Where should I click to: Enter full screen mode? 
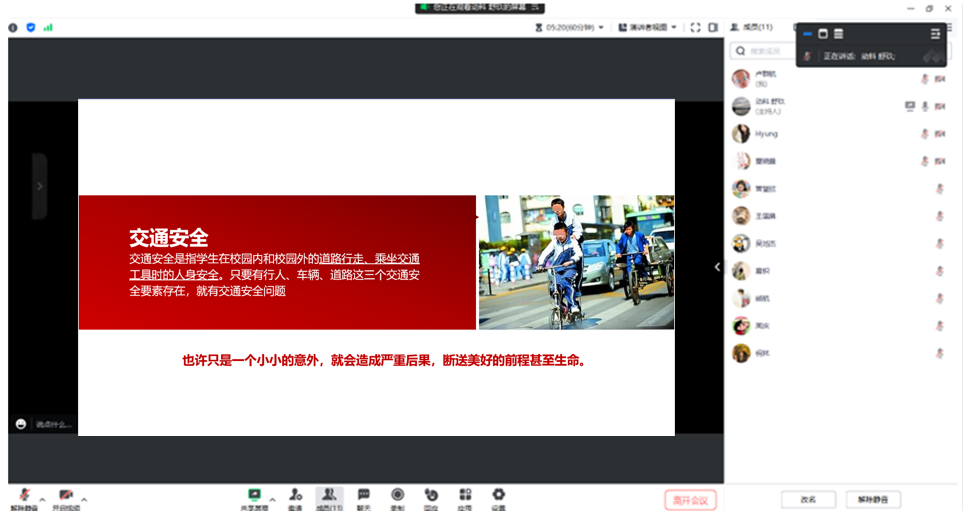(x=695, y=27)
